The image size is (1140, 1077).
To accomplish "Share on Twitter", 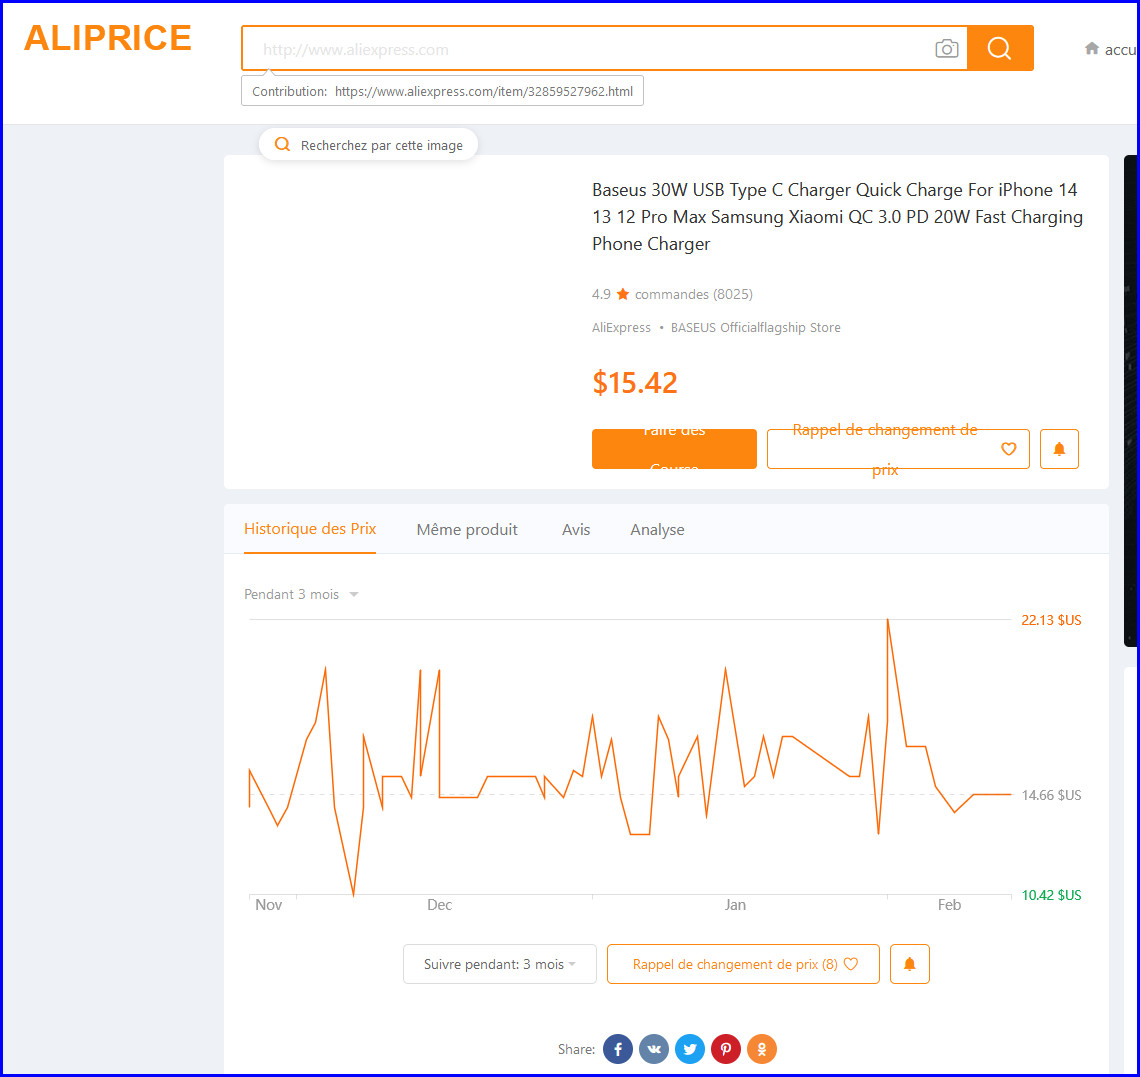I will [x=690, y=1049].
